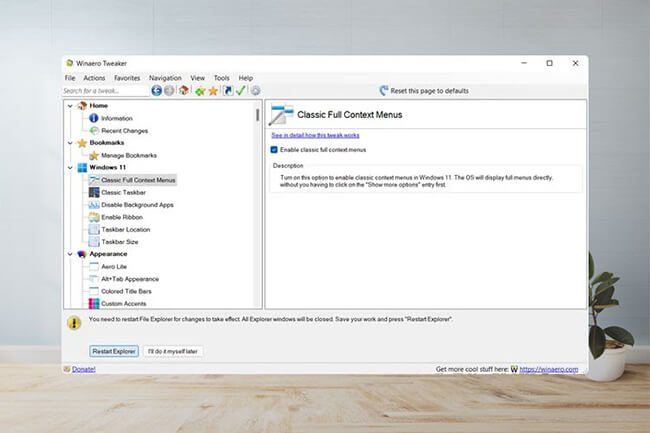Select the Custom Accents label
This screenshot has height=433, width=650.
[x=124, y=304]
